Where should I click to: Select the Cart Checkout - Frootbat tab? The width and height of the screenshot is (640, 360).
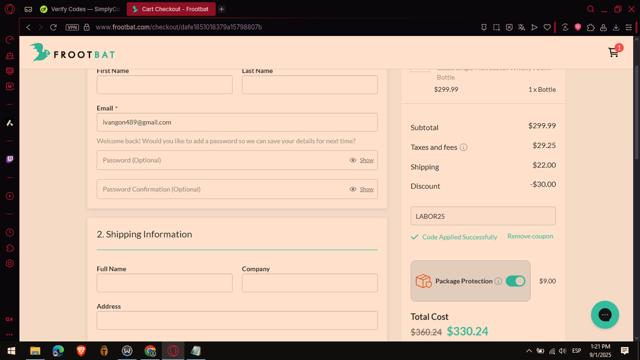click(171, 9)
